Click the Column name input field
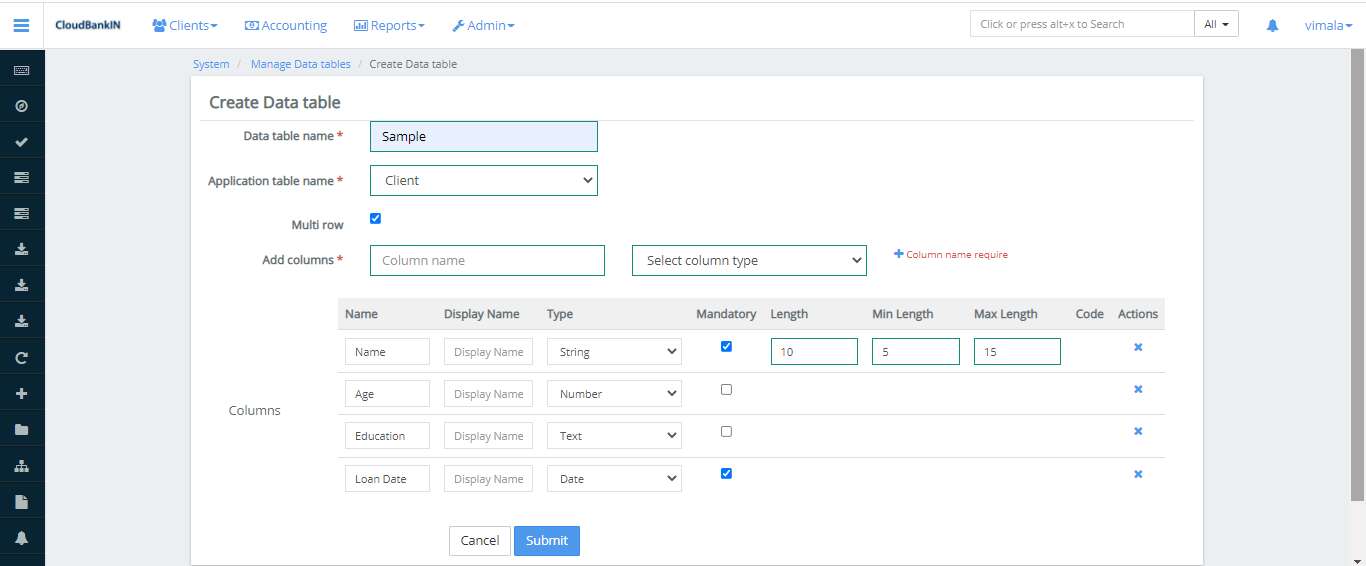The height and width of the screenshot is (566, 1366). click(487, 261)
